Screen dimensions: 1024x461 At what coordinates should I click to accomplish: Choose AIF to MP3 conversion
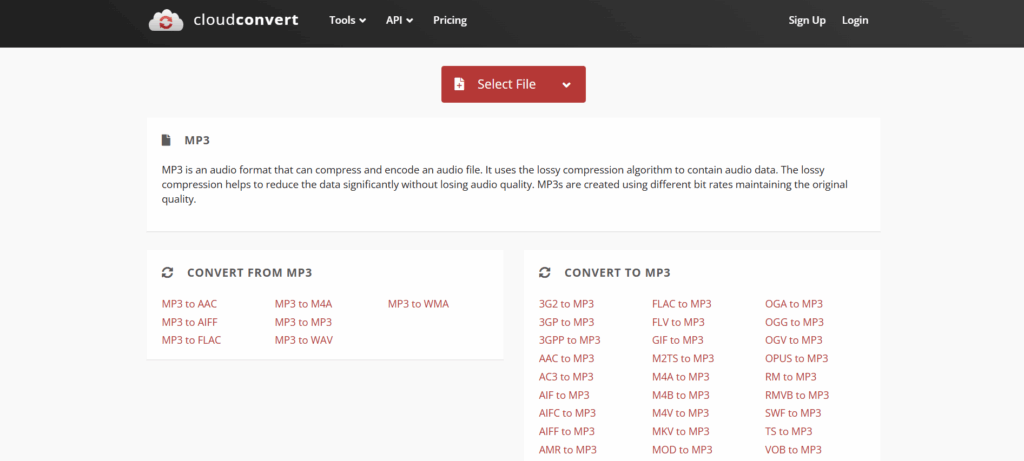click(x=564, y=395)
